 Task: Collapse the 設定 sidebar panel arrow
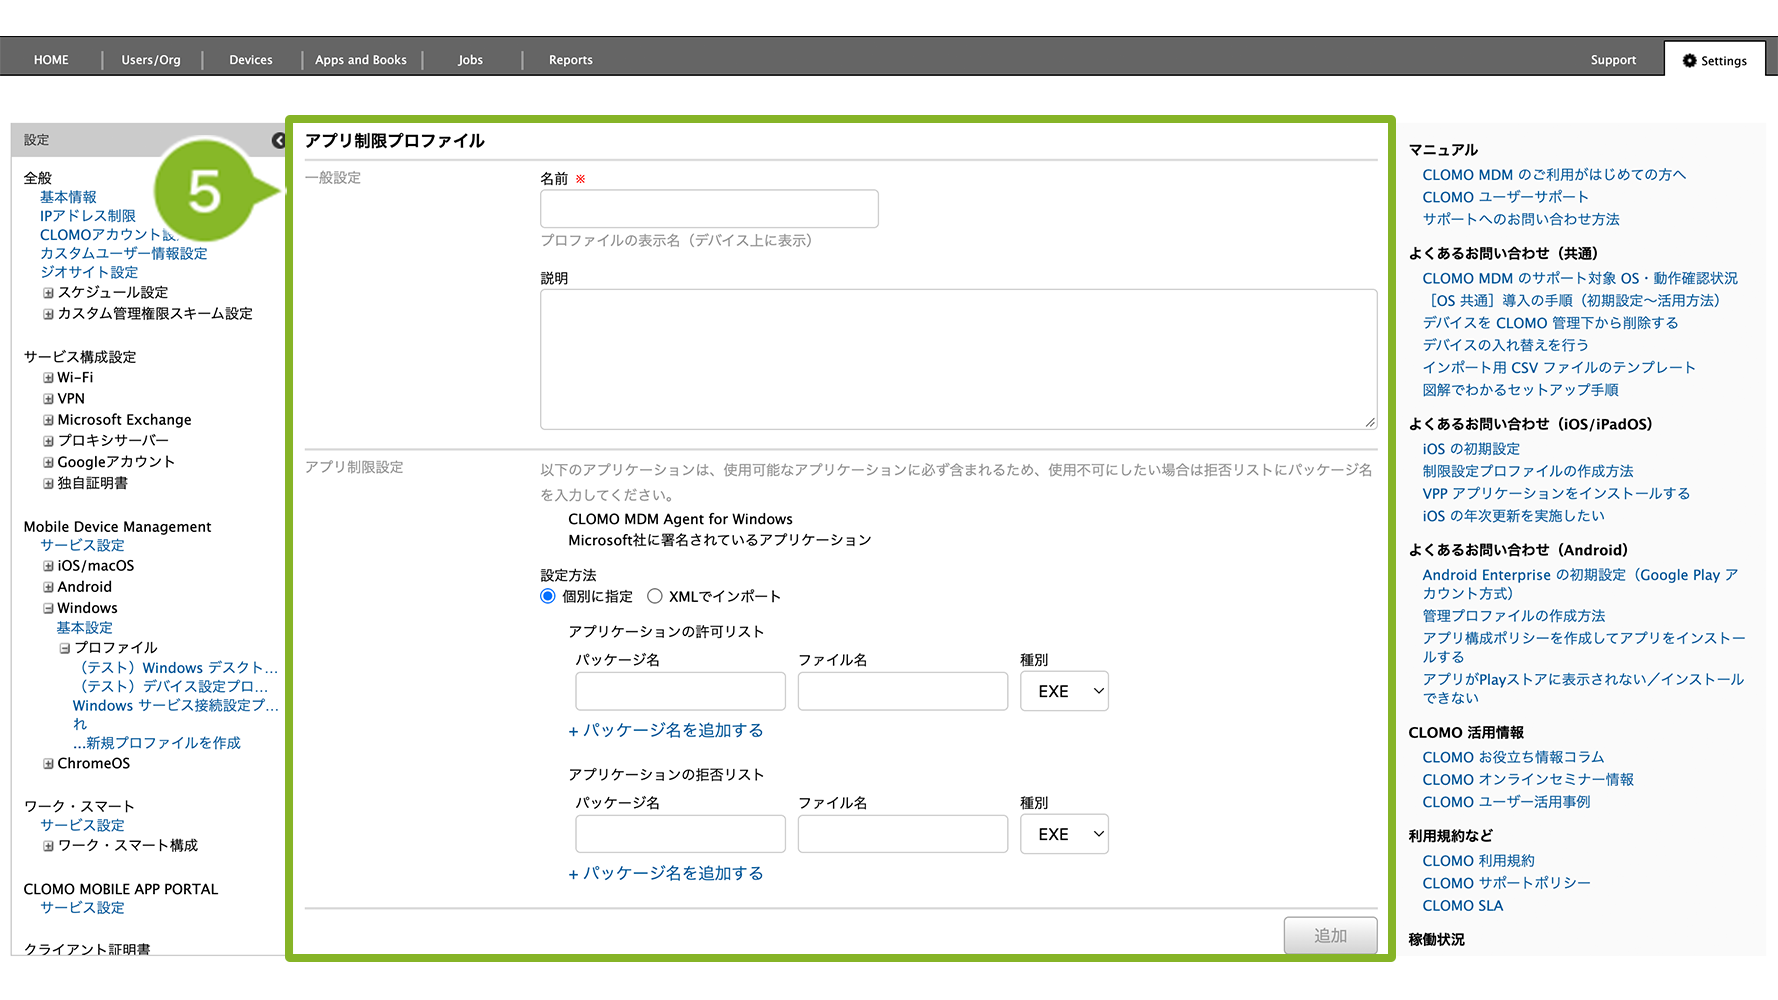pyautogui.click(x=279, y=140)
